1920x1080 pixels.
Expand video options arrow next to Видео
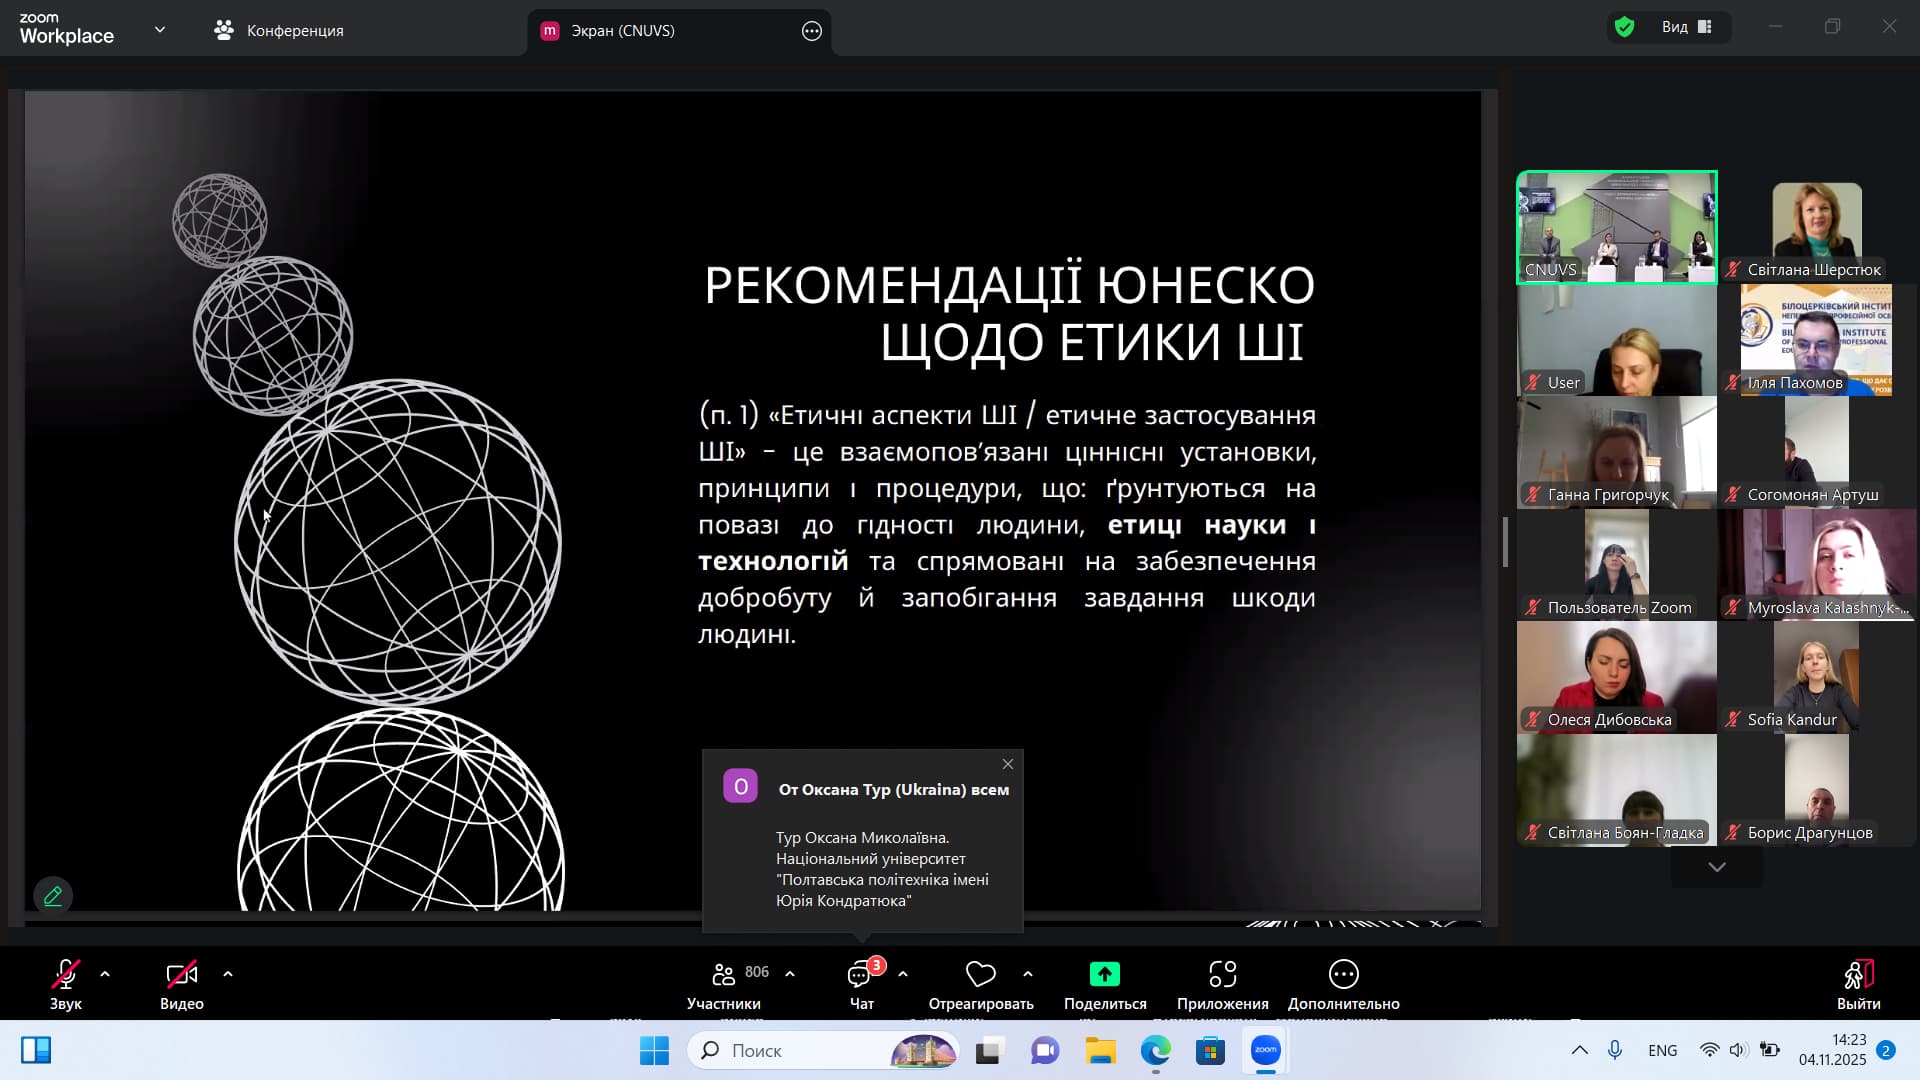point(228,973)
